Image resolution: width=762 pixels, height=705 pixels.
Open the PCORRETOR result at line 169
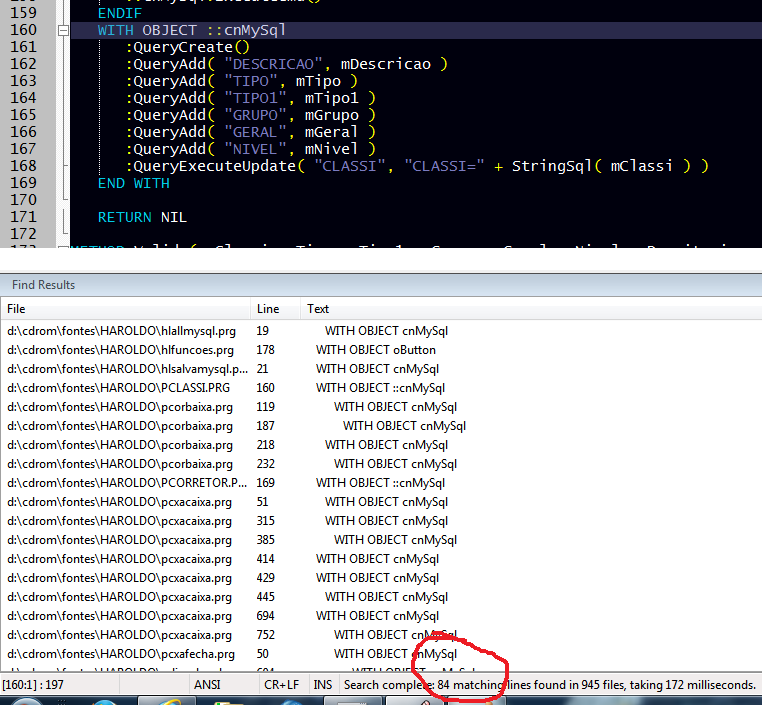point(120,483)
